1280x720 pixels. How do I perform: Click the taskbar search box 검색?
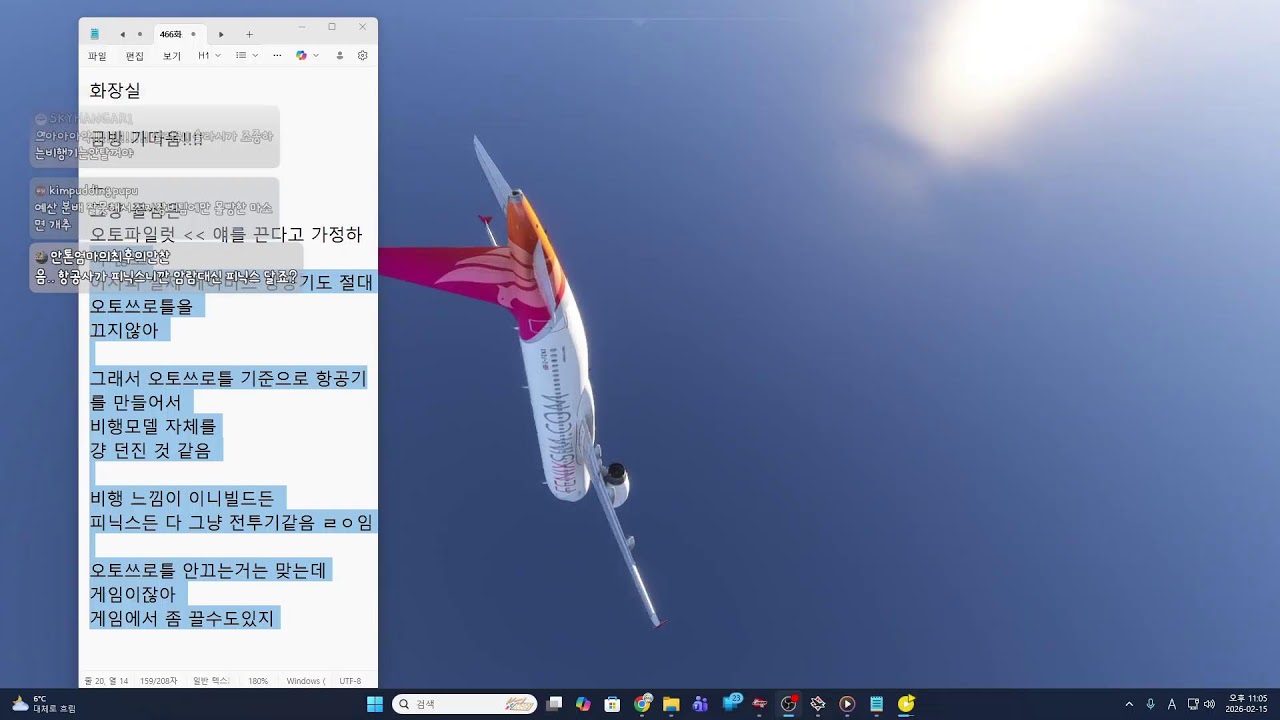pos(464,704)
